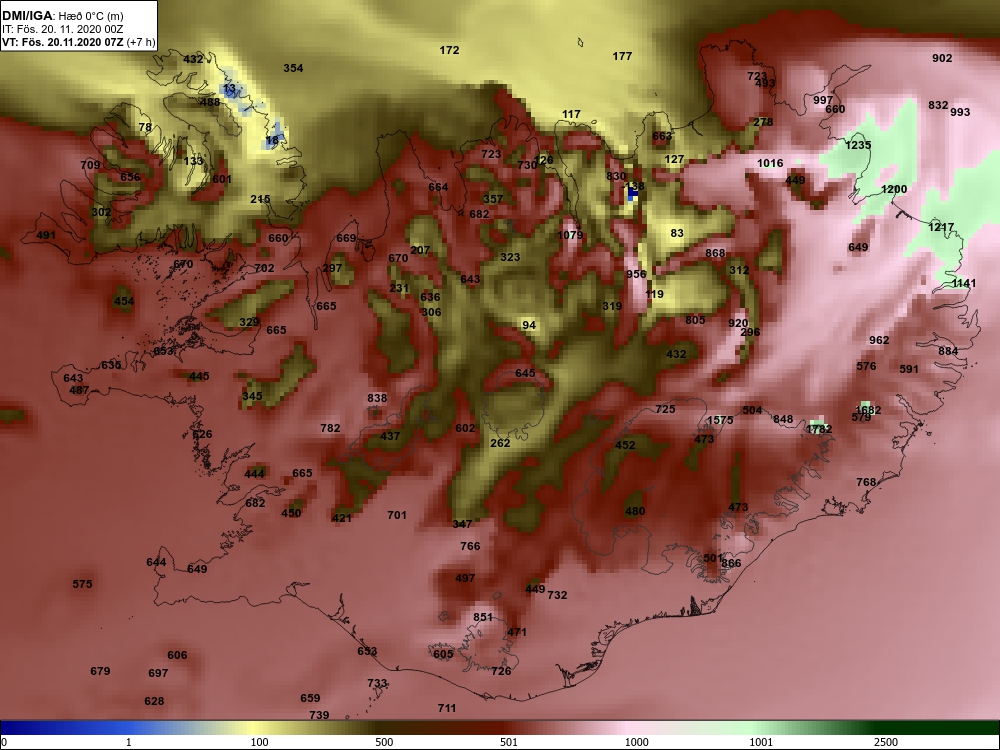Click the title text 'DMI/IGA: Hæð 0°C (m)'
The image size is (1000, 750).
(62, 16)
